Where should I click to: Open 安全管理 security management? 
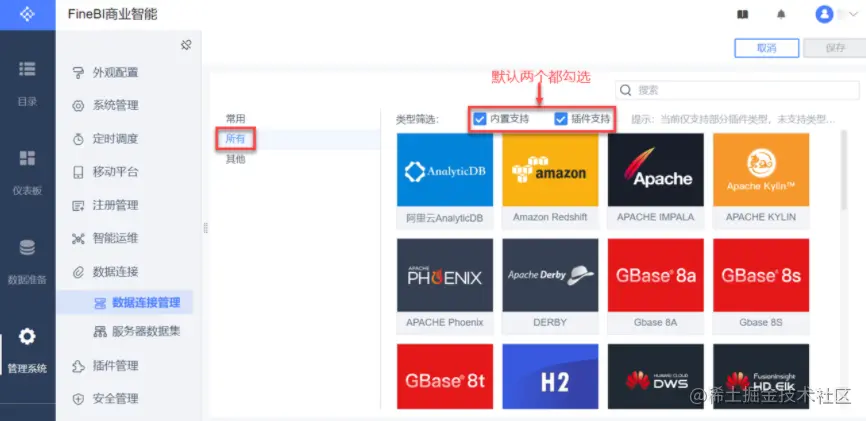[x=115, y=398]
